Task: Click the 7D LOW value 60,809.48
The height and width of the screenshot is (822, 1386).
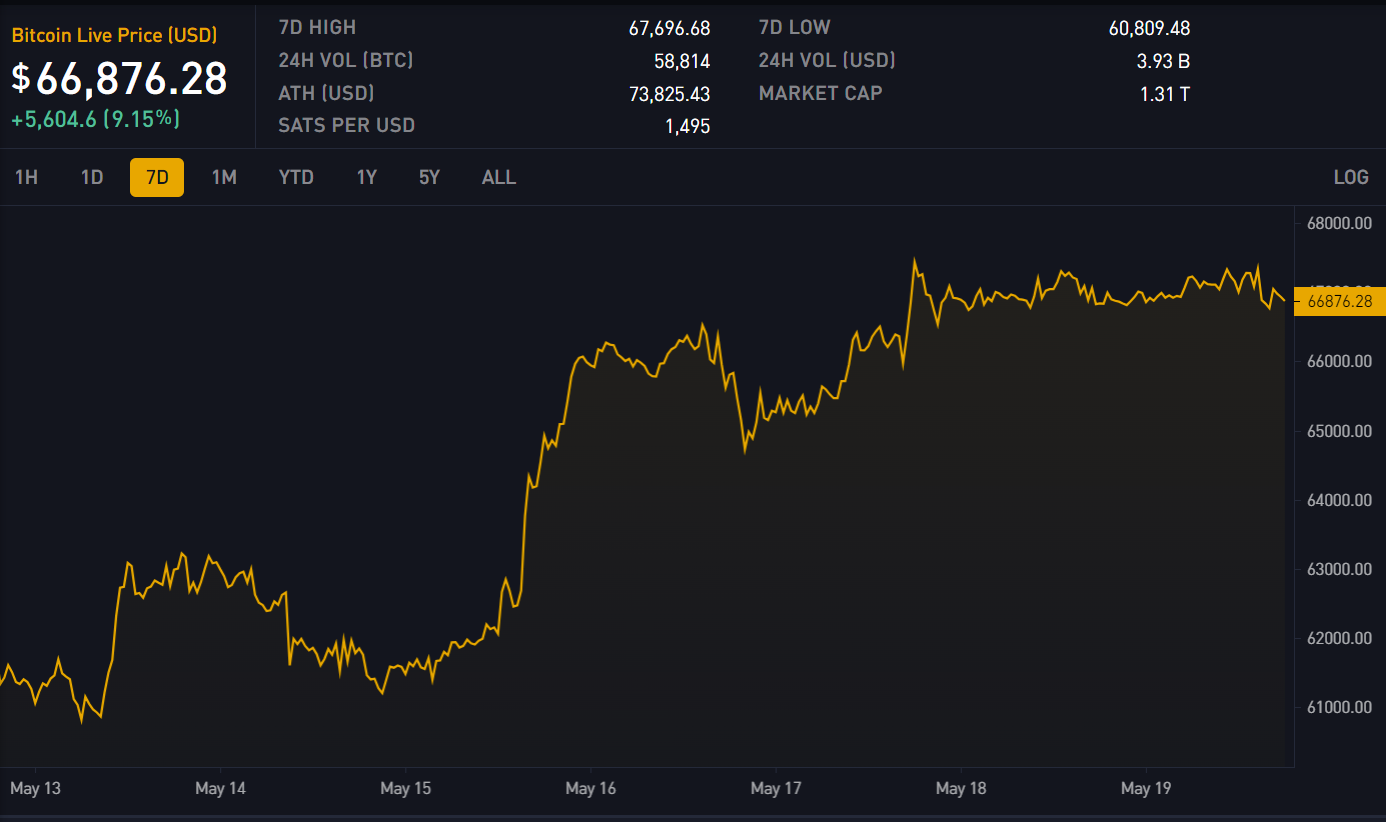Action: pos(1149,28)
